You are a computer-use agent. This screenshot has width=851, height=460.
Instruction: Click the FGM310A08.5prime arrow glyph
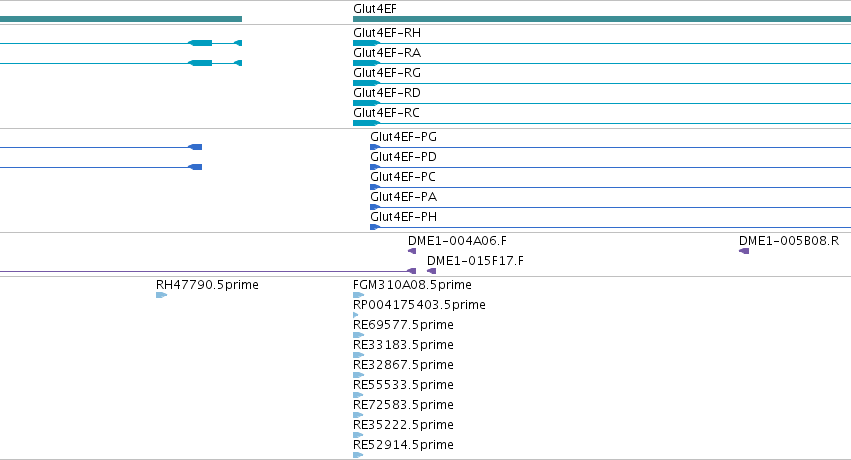[358, 295]
